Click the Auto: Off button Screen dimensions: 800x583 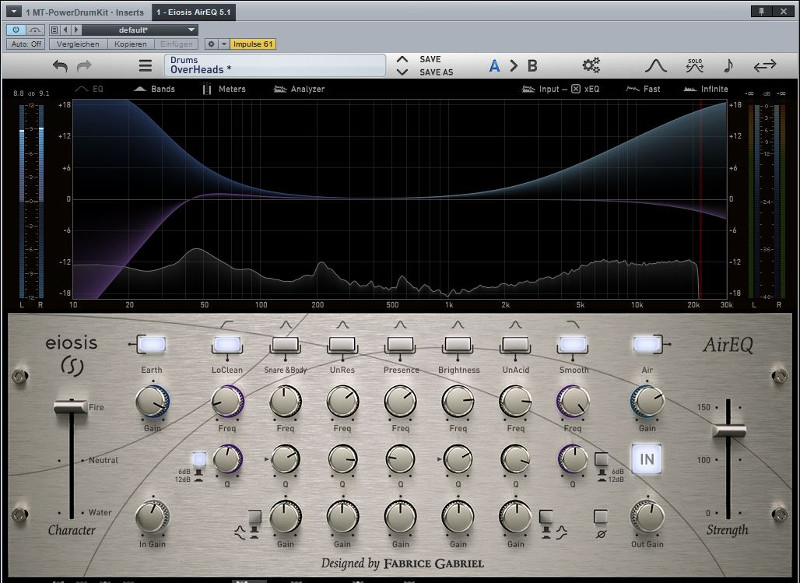click(26, 44)
